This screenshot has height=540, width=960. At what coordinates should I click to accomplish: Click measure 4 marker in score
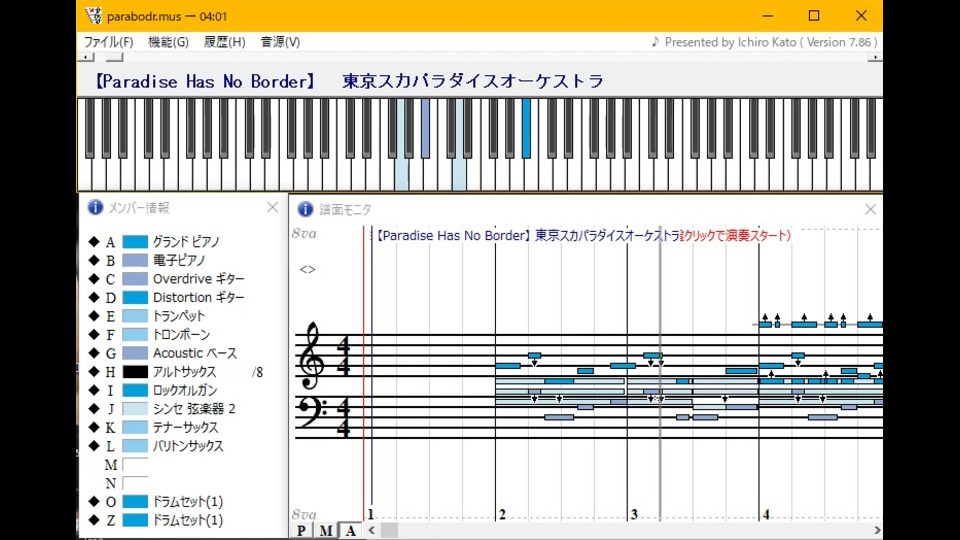click(766, 514)
